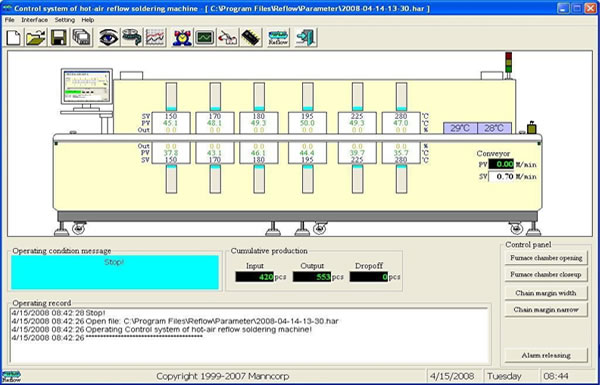Click bottom zone box with PV 37.8

click(171, 153)
